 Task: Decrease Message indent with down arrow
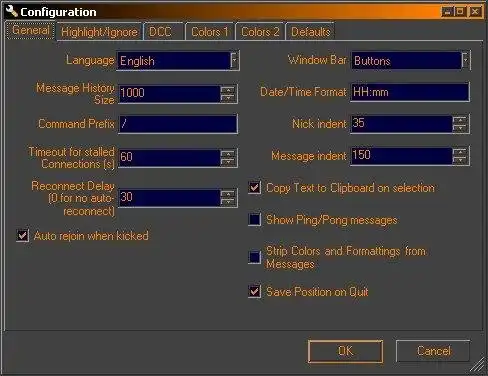coord(461,160)
